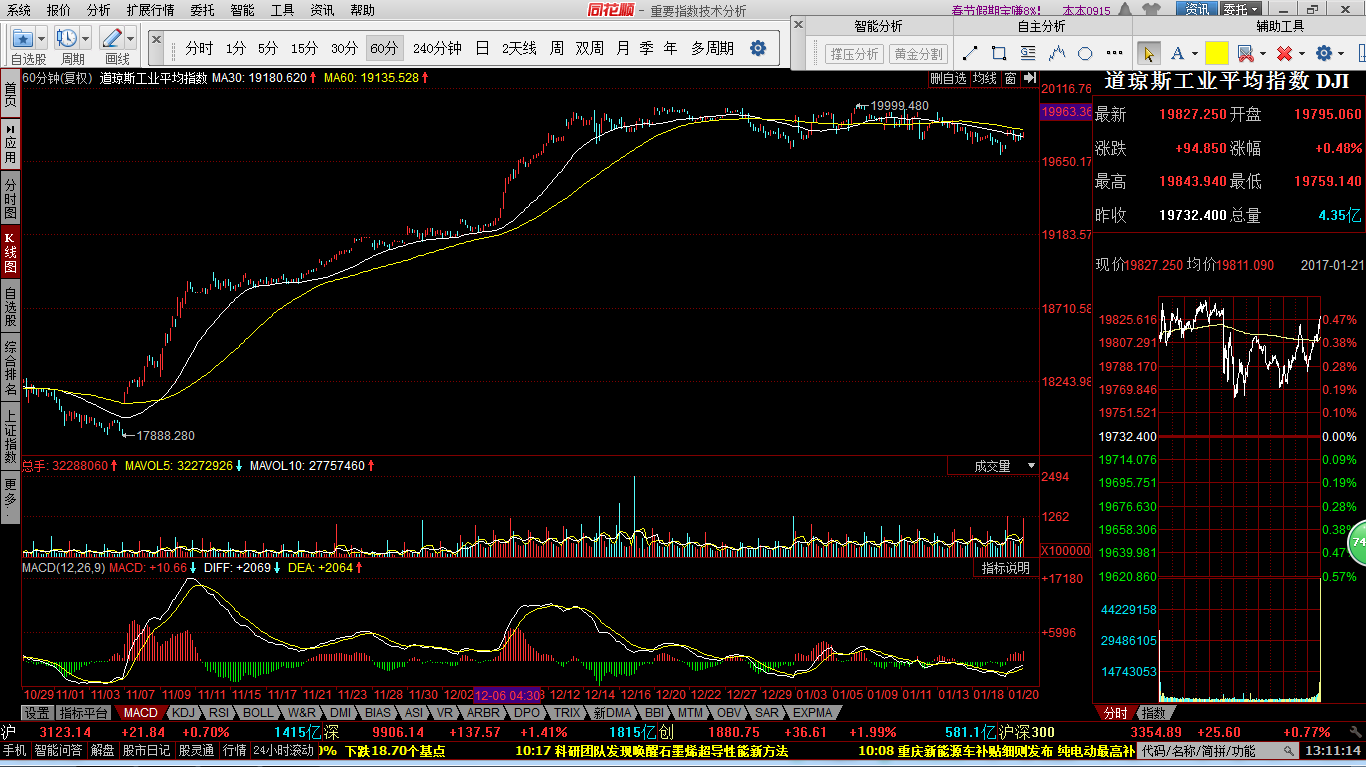Screen dimensions: 1366x767
Task: Click the save/cut drawing icon
Action: (1245, 53)
